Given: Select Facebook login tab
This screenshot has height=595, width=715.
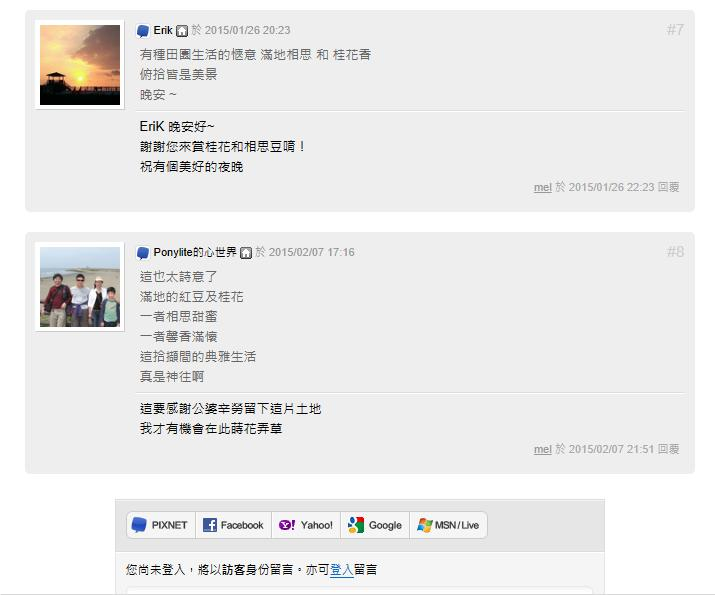Looking at the screenshot, I should coord(233,525).
